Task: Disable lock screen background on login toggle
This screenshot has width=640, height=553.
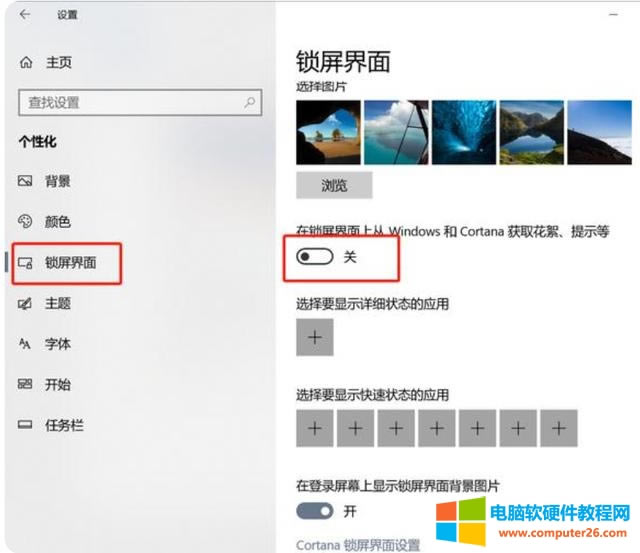Action: [x=315, y=511]
